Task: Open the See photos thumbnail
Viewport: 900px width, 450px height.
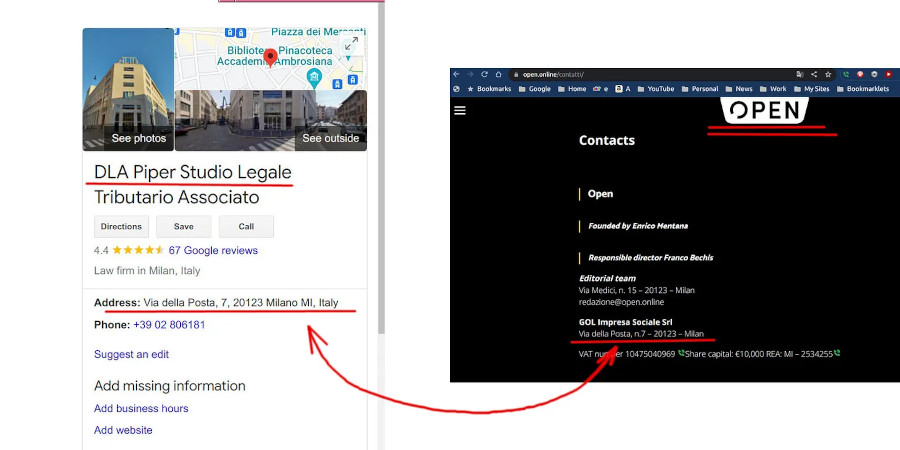Action: pyautogui.click(x=128, y=90)
